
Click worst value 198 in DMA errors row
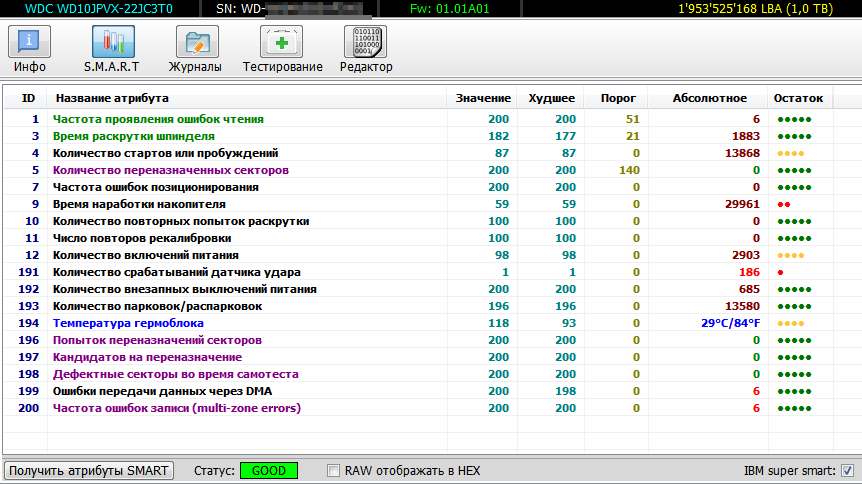[x=565, y=392]
